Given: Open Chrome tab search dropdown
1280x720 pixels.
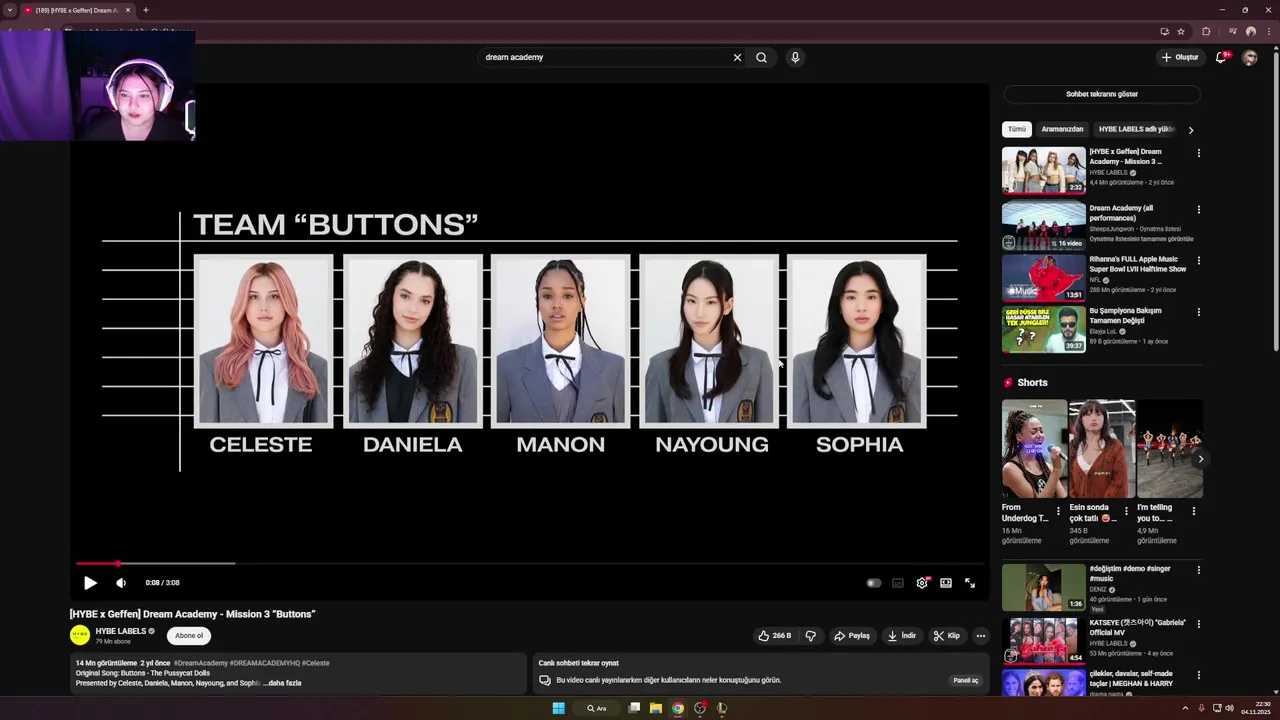Looking at the screenshot, I should coord(10,10).
